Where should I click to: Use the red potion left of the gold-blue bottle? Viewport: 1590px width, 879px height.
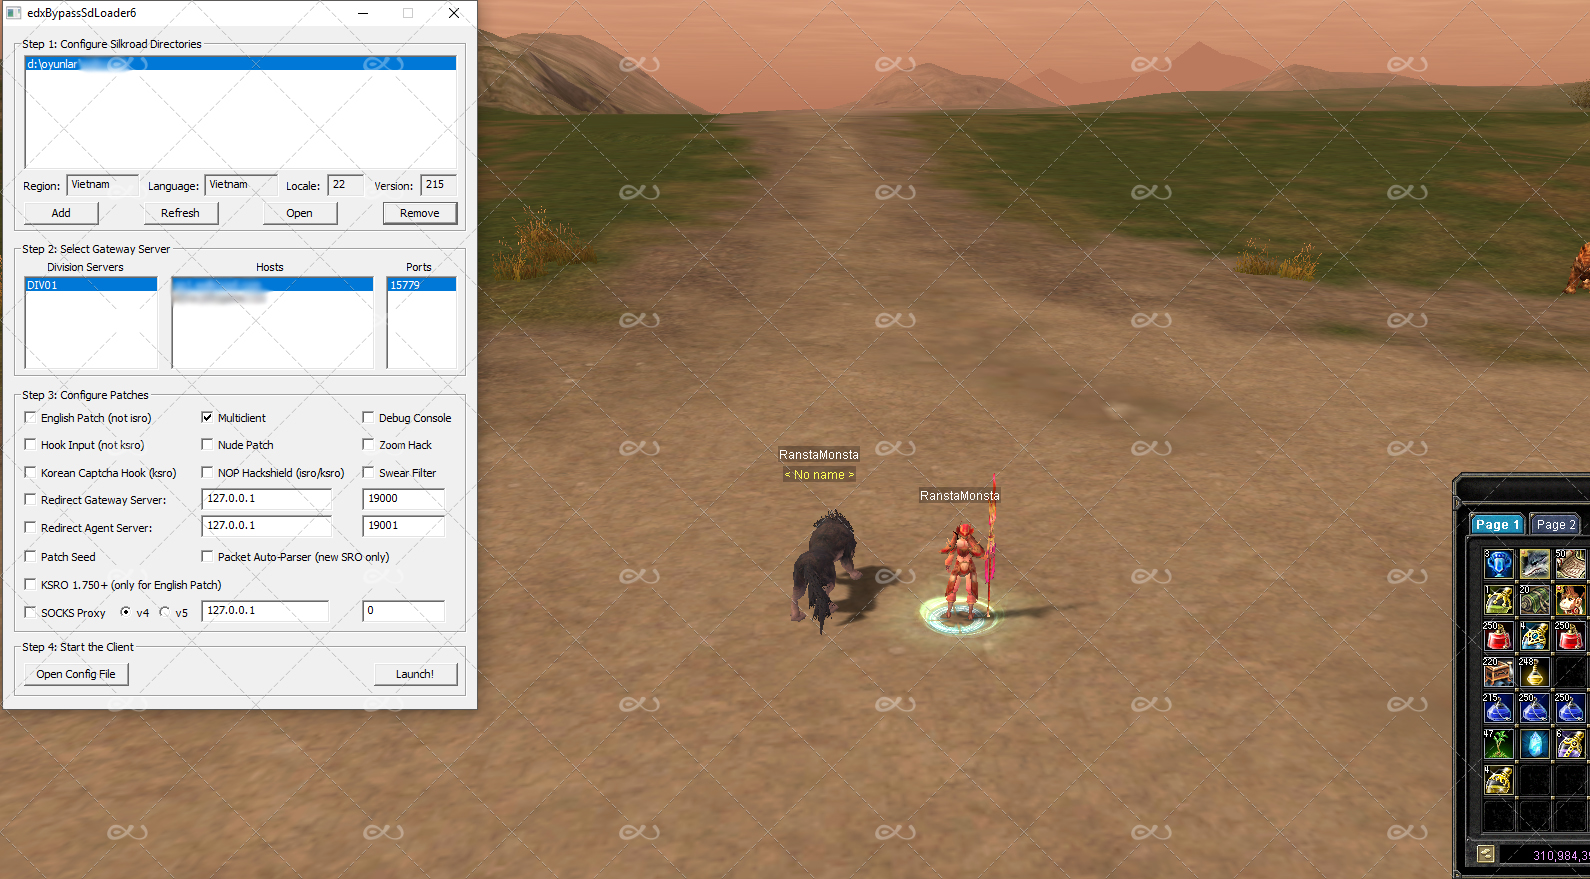point(1498,636)
